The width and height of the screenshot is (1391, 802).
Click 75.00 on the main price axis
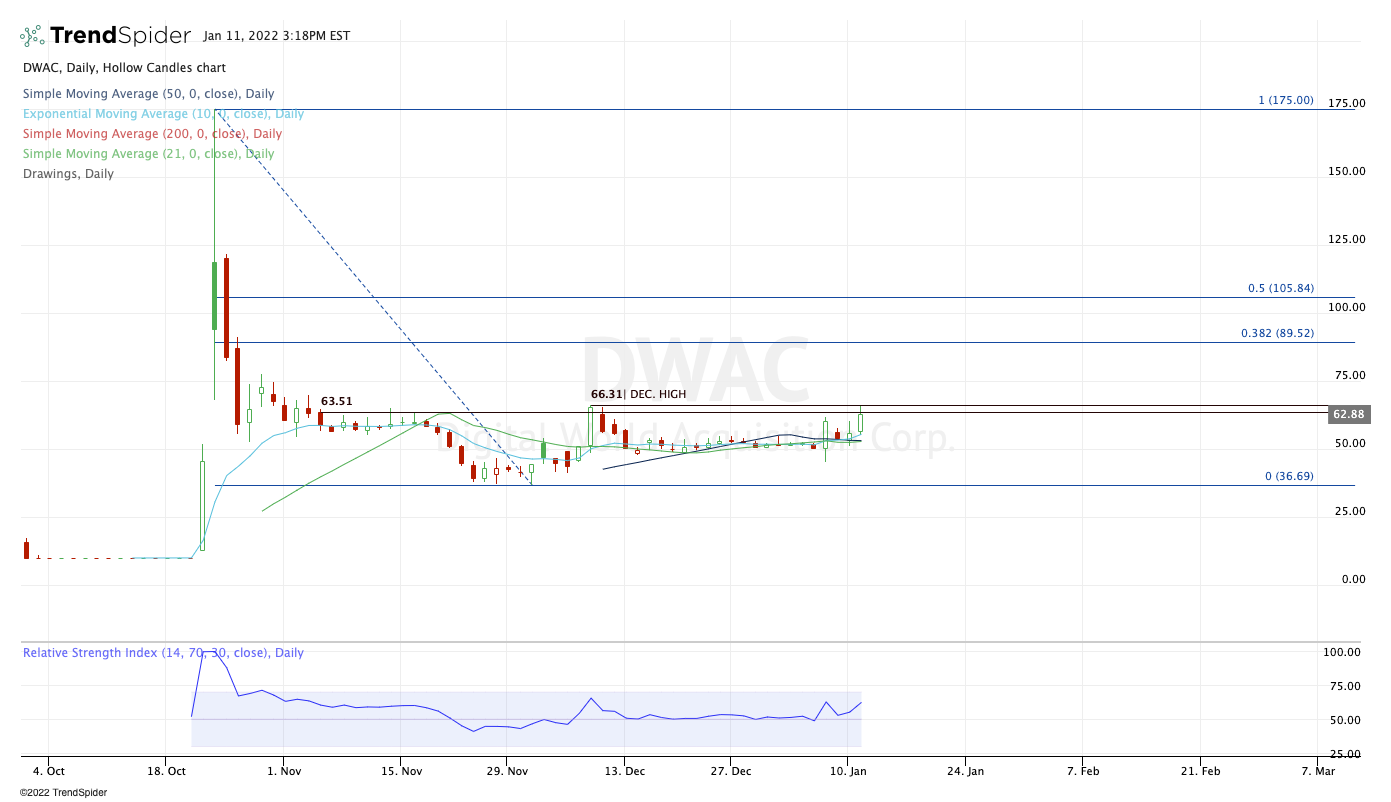(1349, 375)
